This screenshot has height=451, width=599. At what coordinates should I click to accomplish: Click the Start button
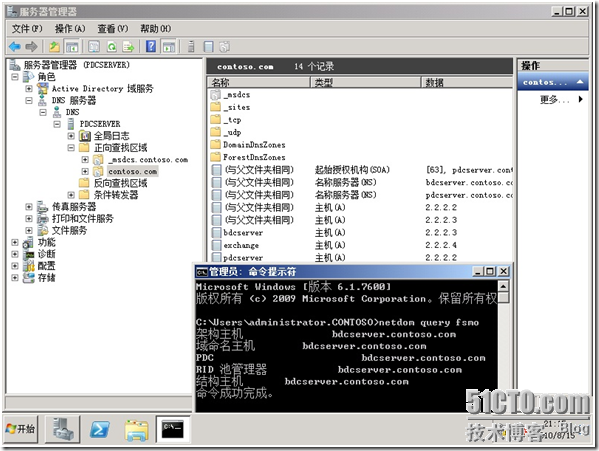[21, 429]
